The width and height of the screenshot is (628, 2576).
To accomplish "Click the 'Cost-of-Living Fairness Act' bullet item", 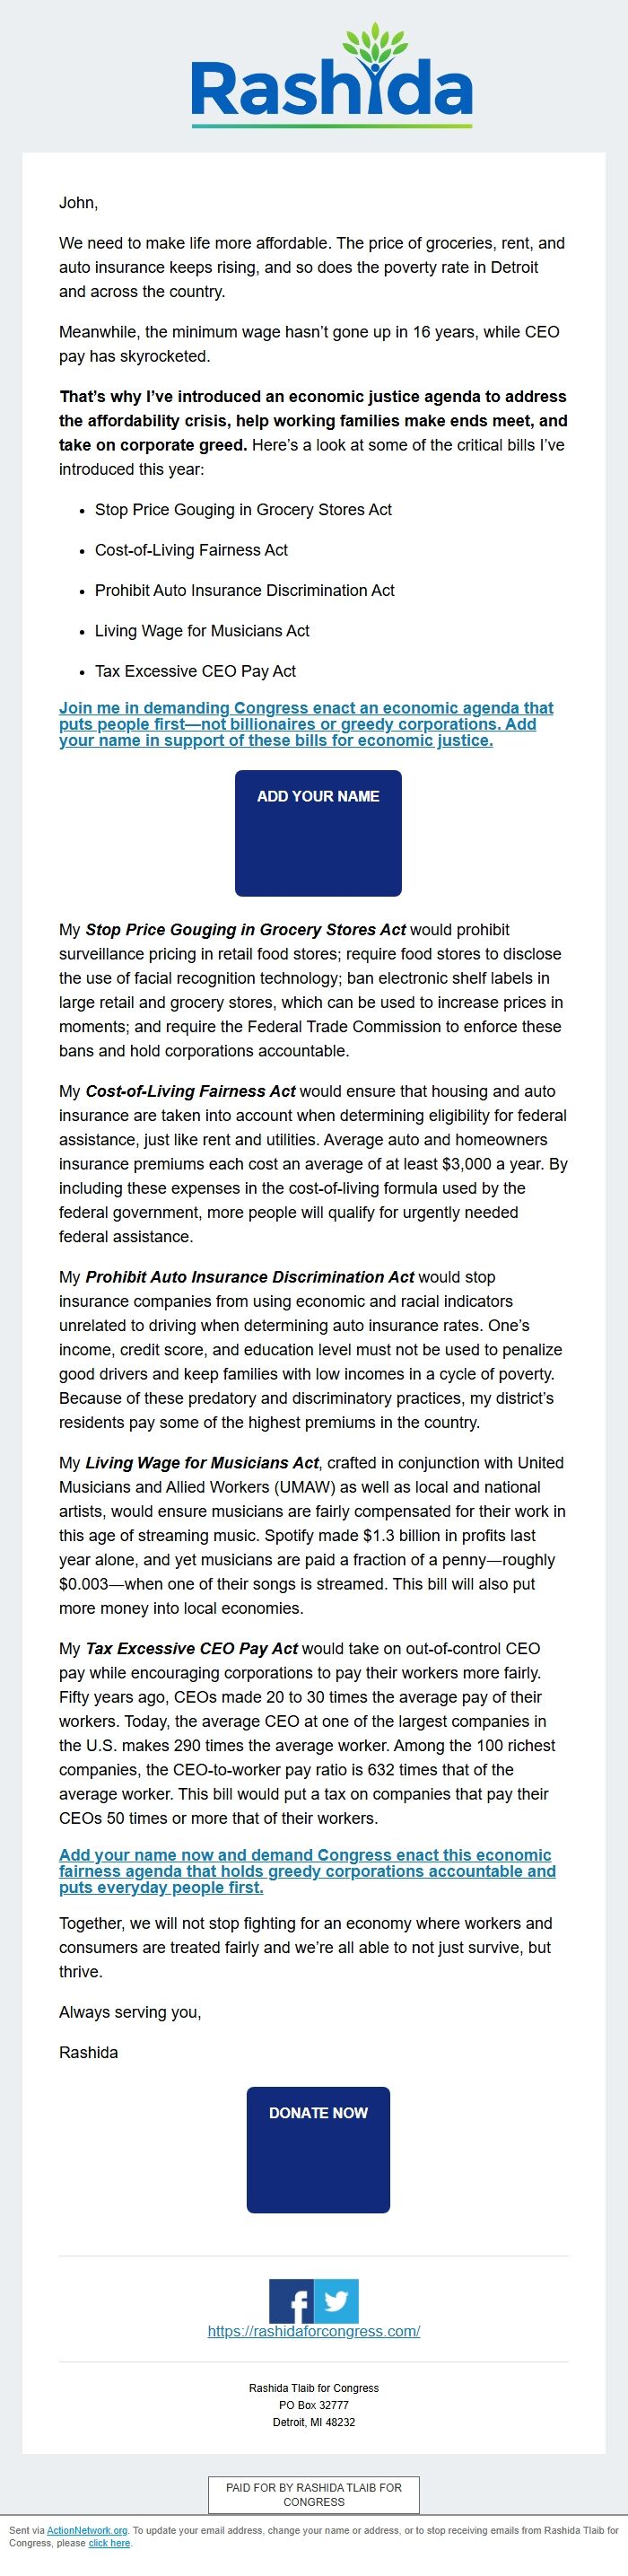I will [x=191, y=550].
